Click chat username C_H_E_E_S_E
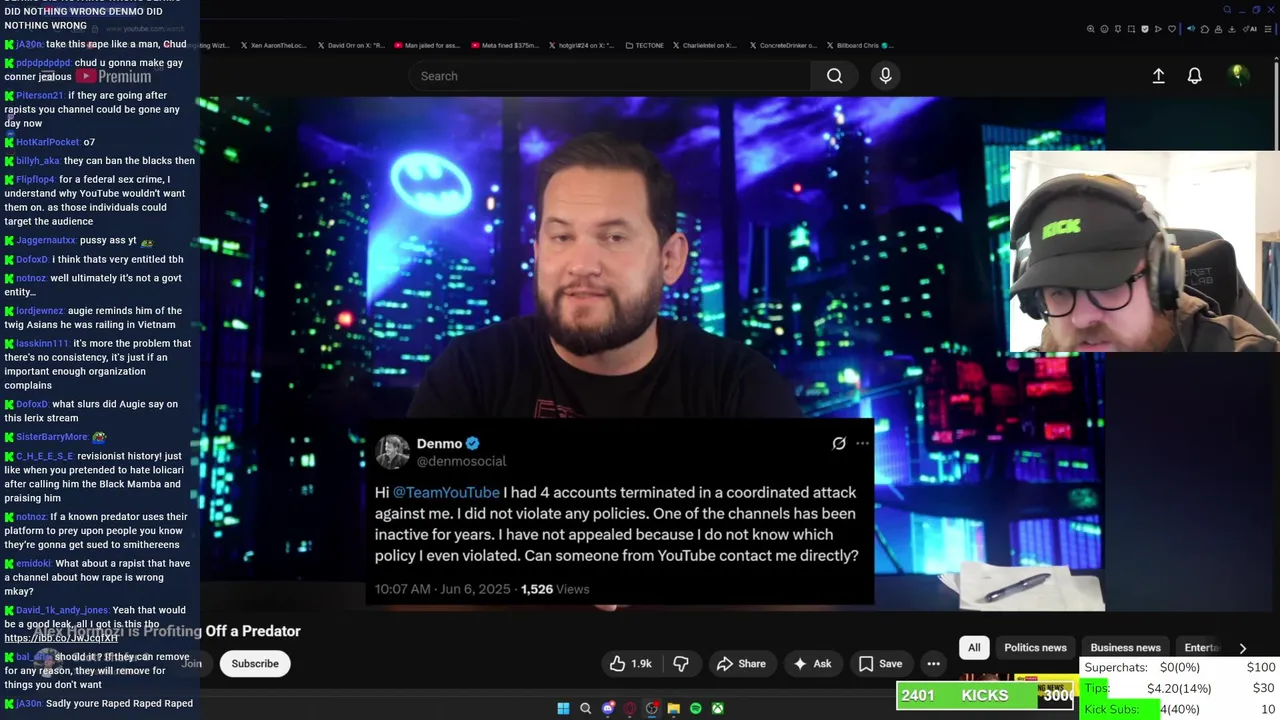Screen dimensions: 1280x720 44,456
